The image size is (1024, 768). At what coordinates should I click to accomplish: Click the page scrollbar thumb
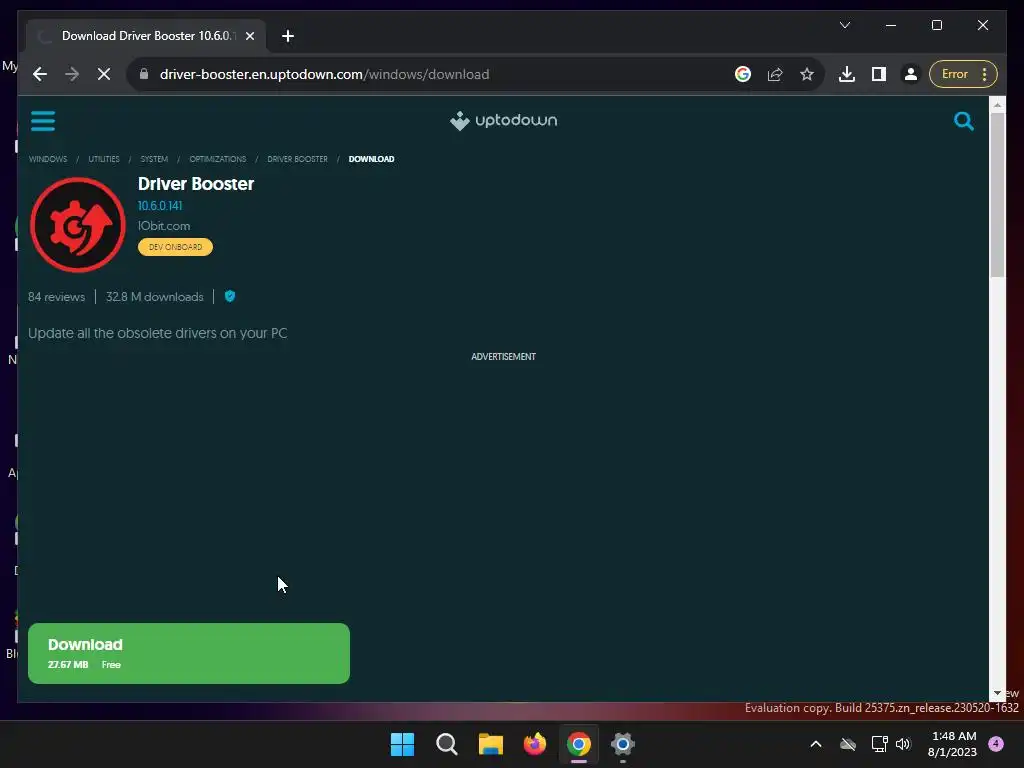[x=997, y=195]
